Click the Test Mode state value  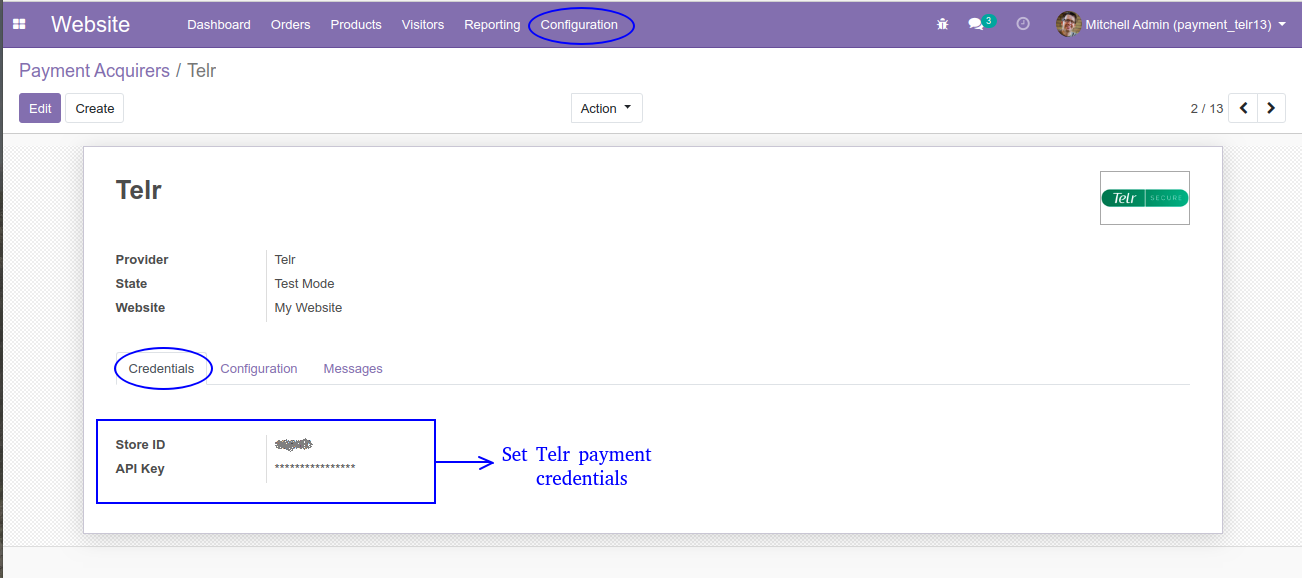(x=305, y=284)
